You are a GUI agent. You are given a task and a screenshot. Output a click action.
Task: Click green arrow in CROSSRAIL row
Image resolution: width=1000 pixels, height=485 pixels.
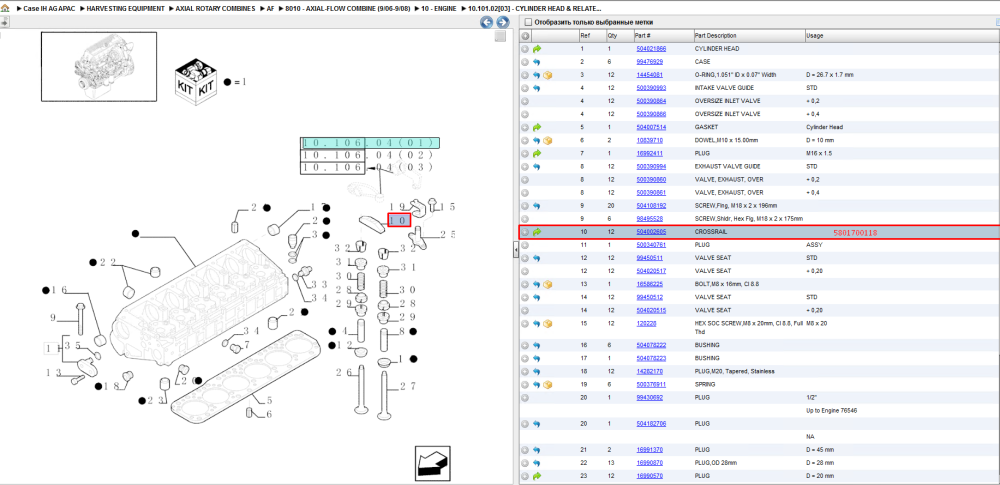point(536,232)
